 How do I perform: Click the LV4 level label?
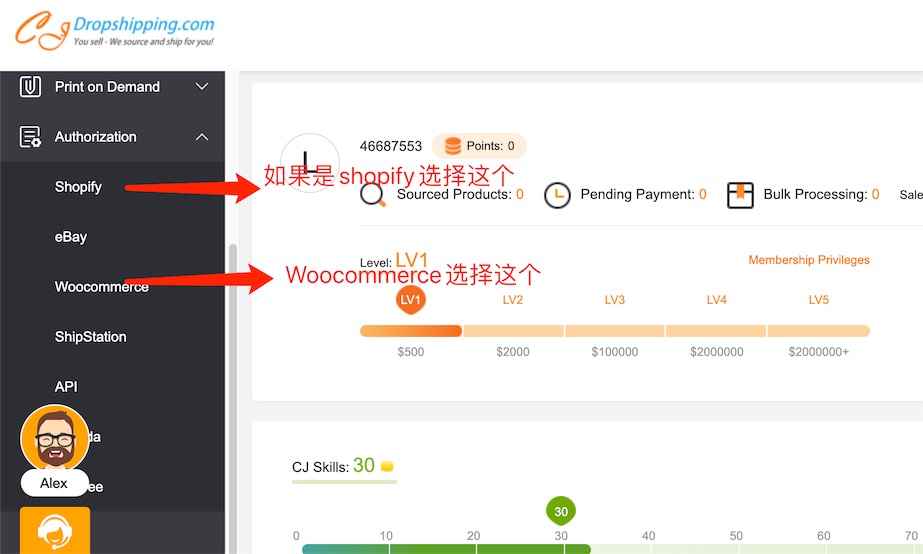716,300
